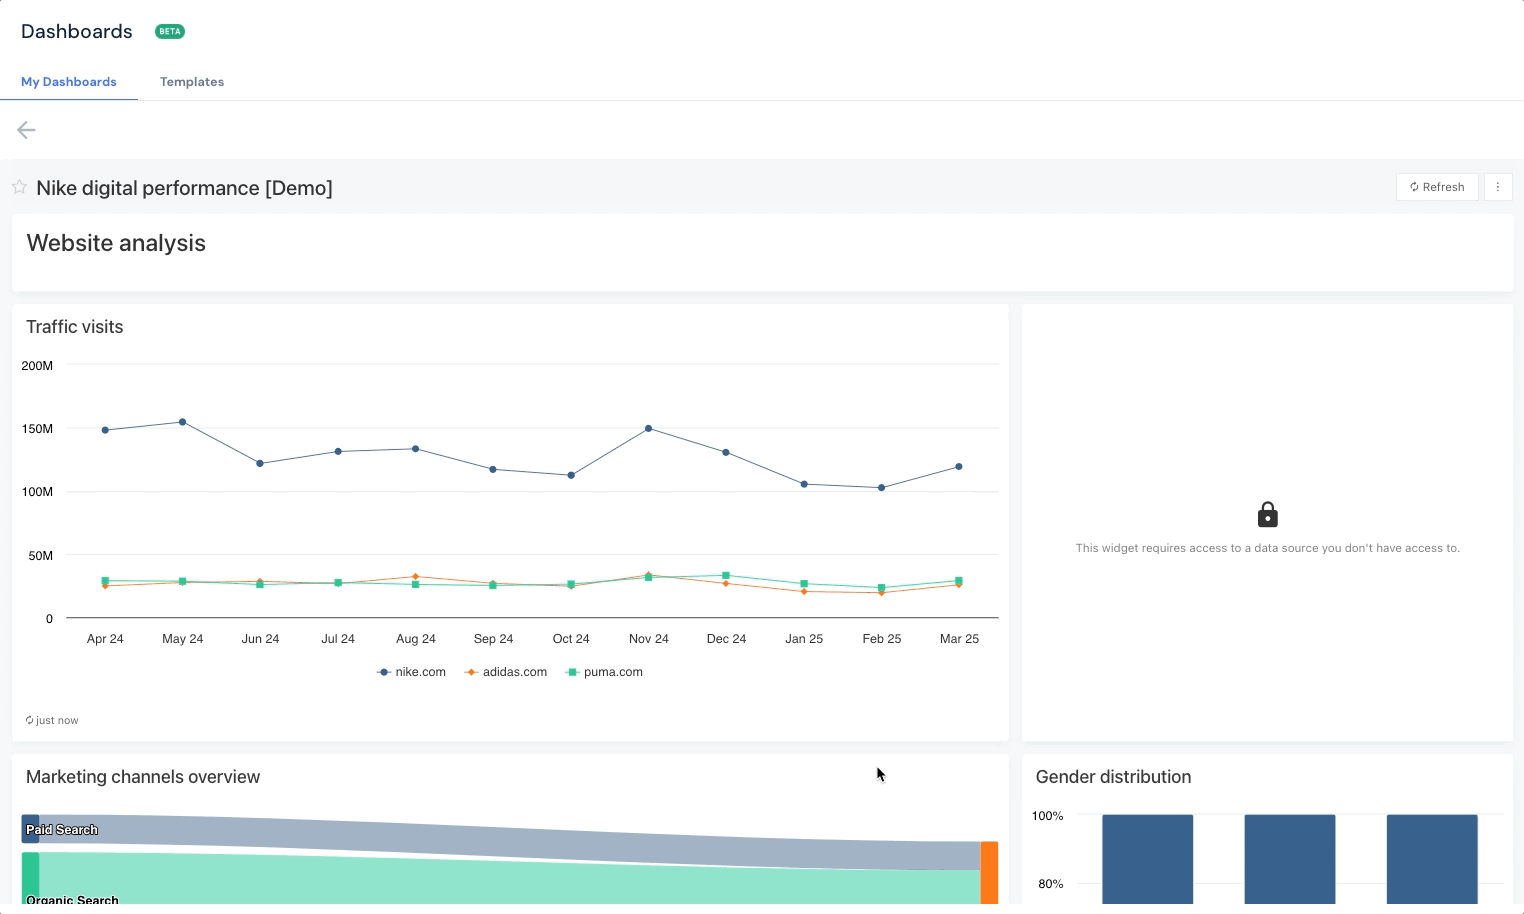1524x914 pixels.
Task: Click the 80% label in Gender distribution
Action: point(1050,884)
